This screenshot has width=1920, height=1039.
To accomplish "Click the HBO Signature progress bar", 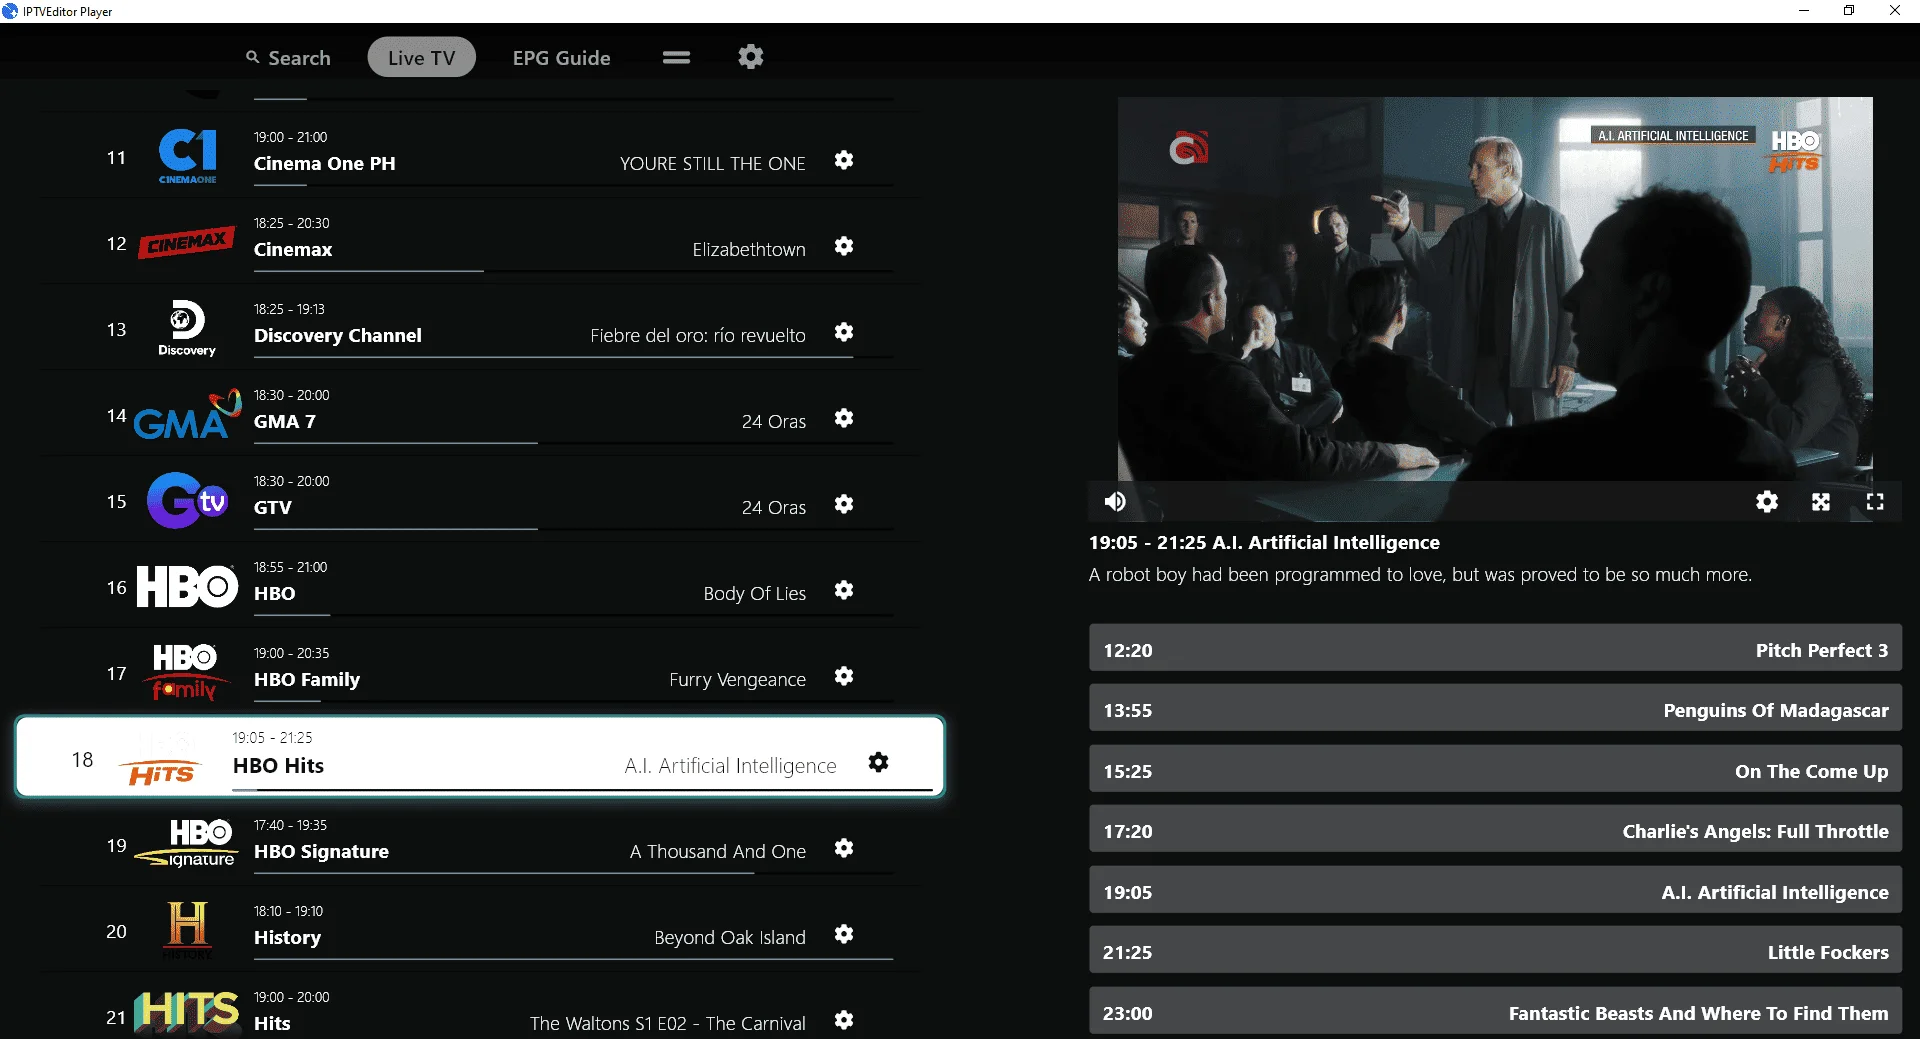I will tap(573, 873).
